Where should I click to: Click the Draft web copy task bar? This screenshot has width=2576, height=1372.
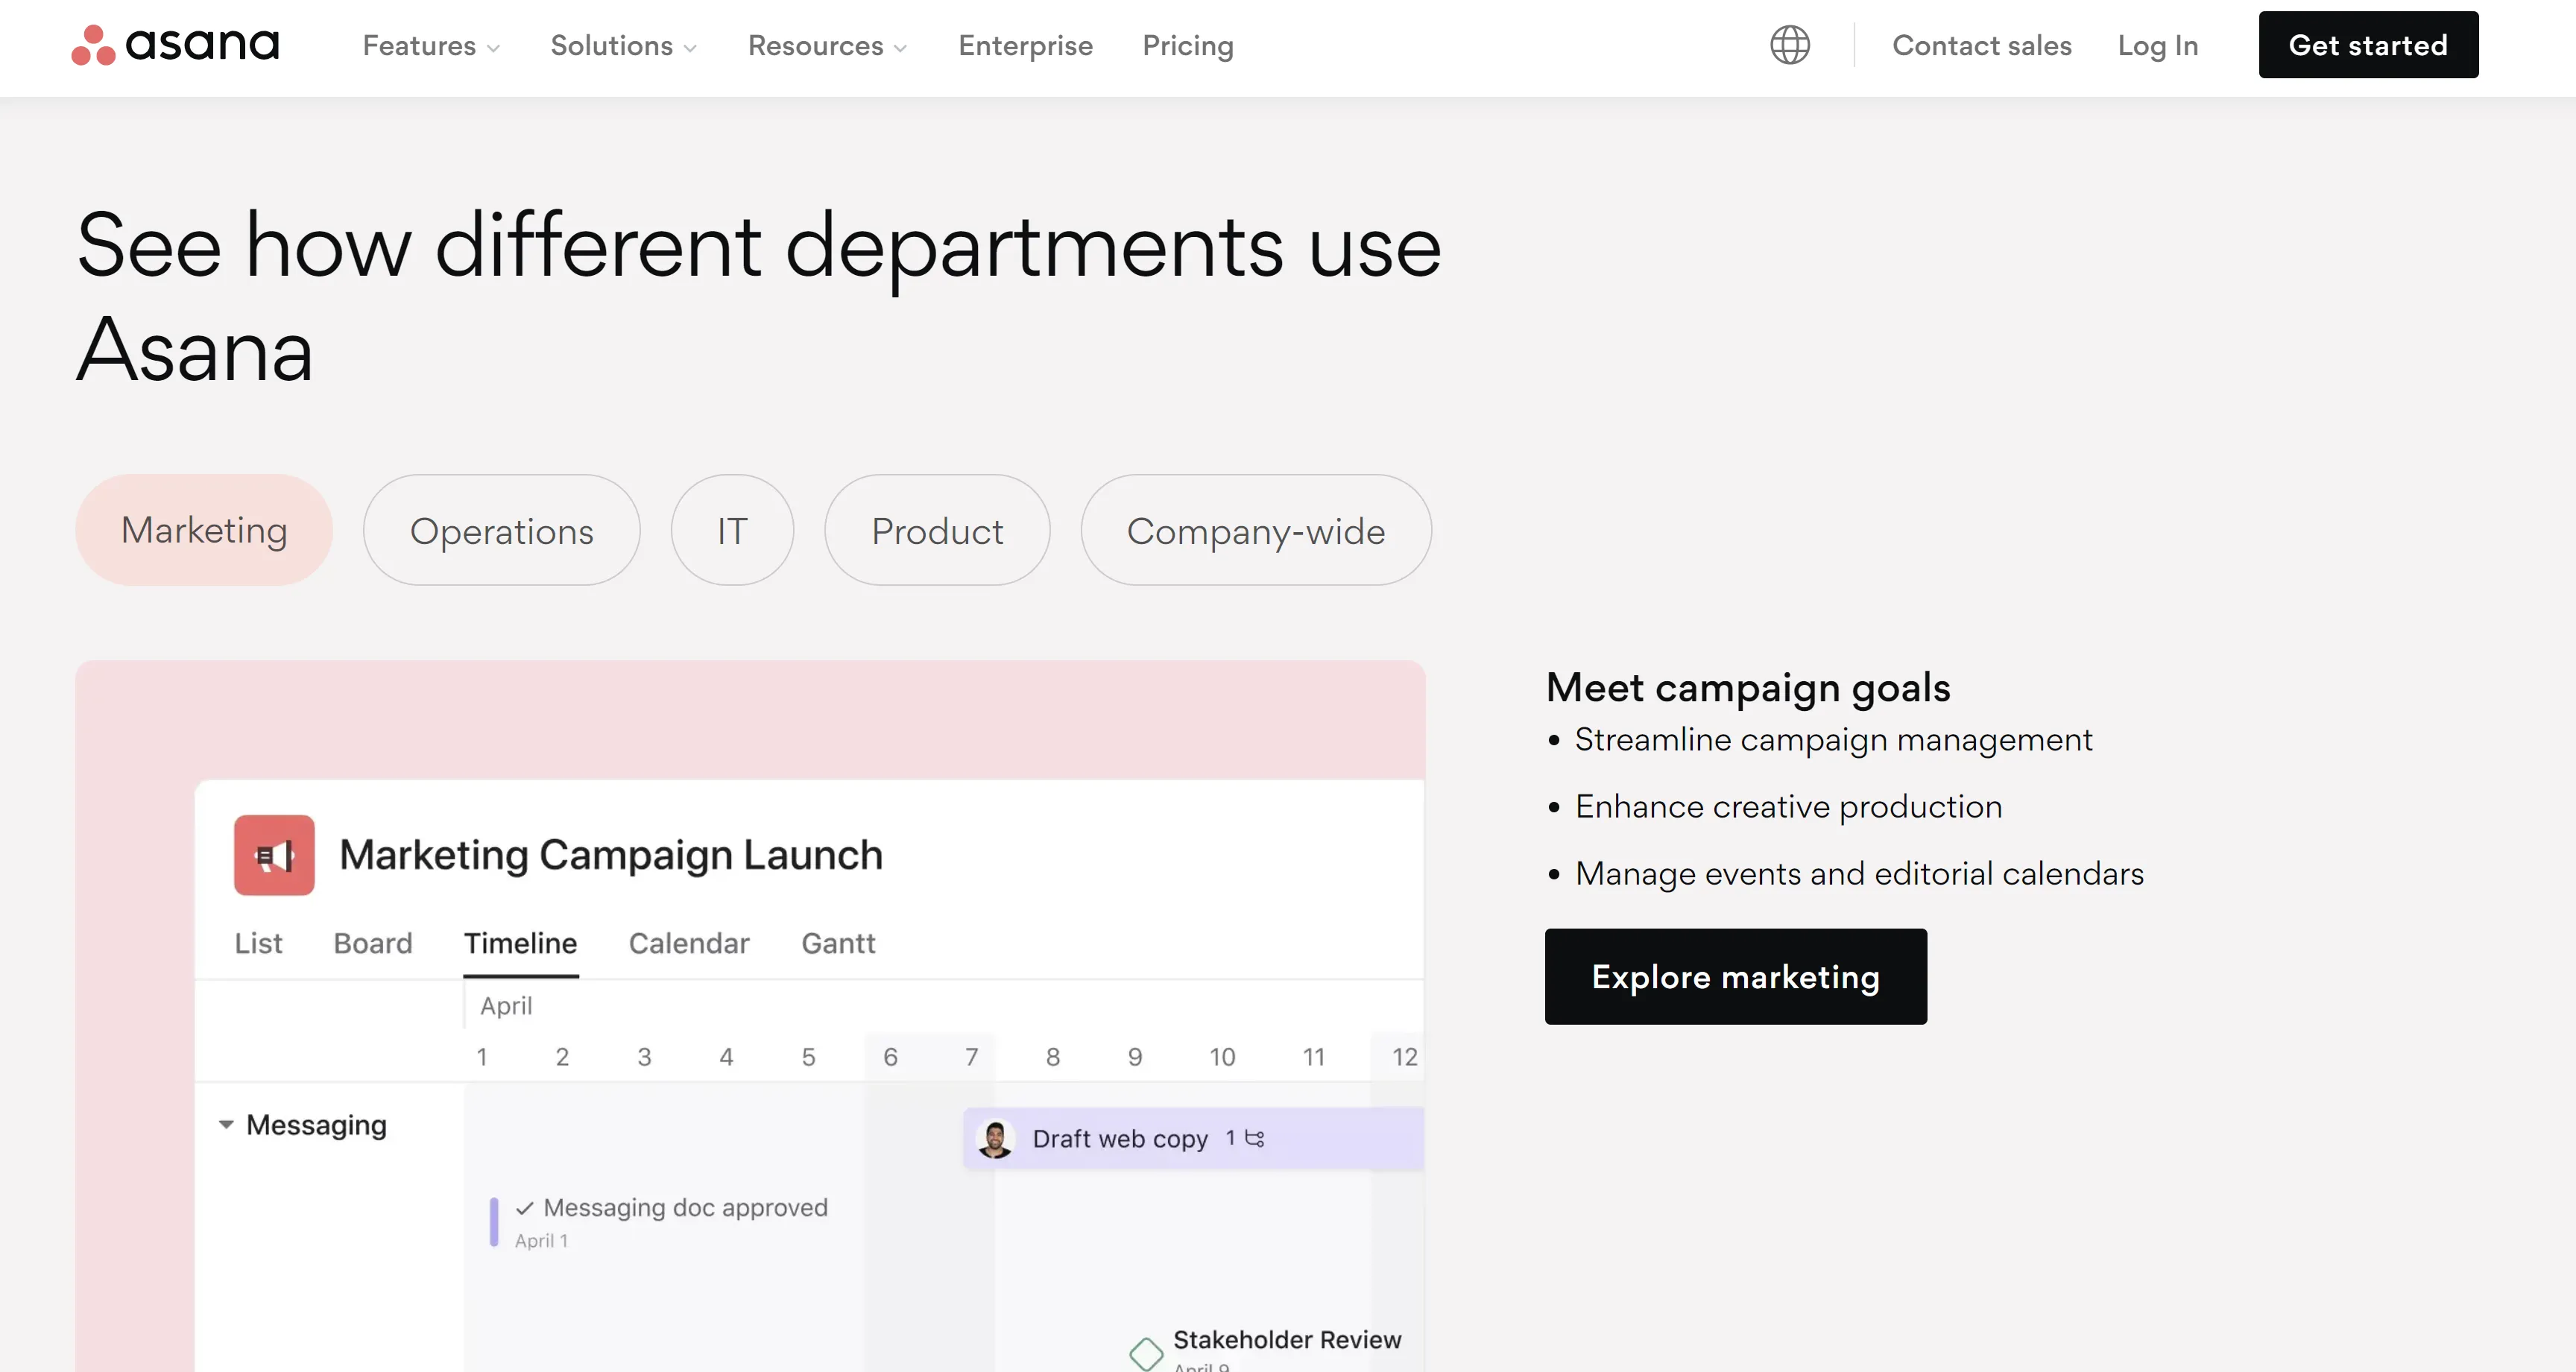click(1193, 1139)
